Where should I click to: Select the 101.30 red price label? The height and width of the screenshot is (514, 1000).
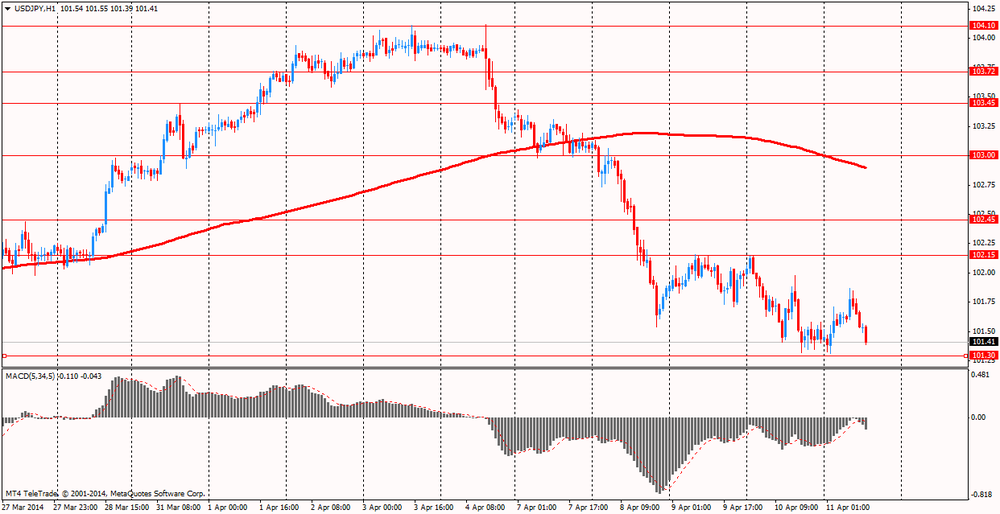[x=983, y=327]
